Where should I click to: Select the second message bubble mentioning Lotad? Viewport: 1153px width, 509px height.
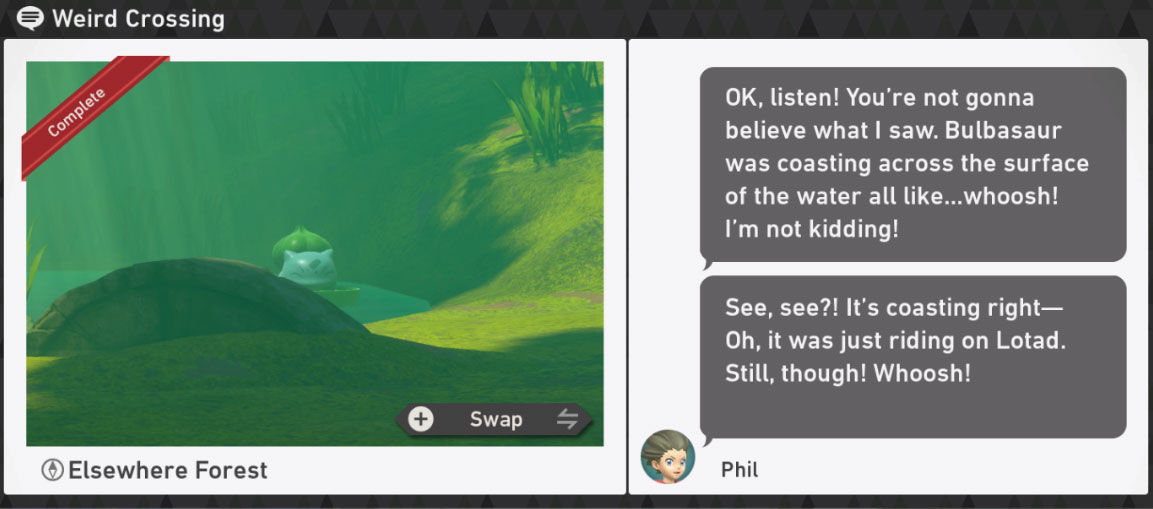point(913,357)
